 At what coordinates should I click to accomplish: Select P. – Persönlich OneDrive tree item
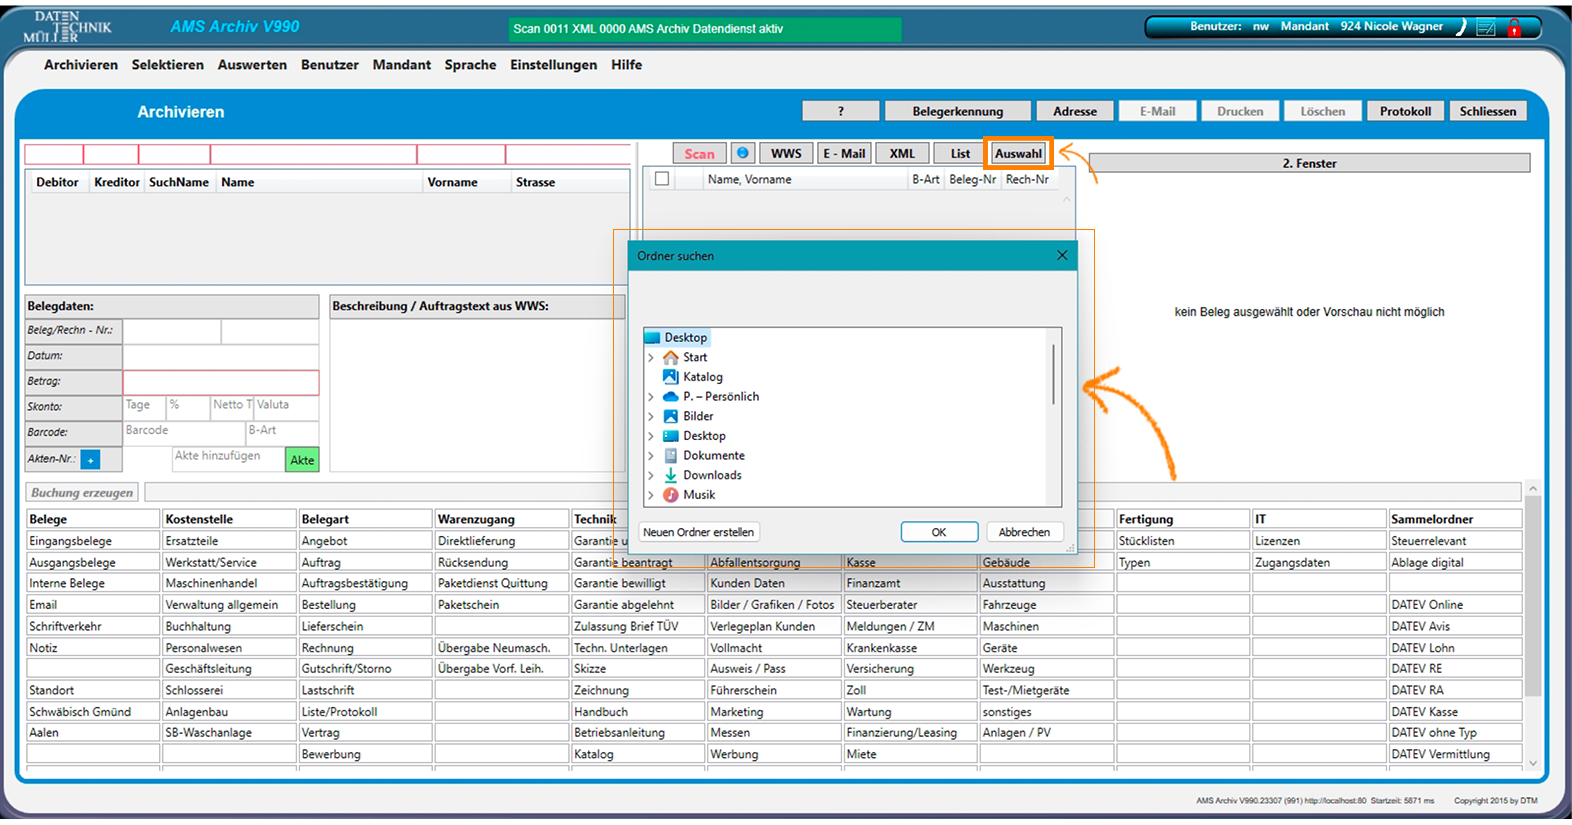(720, 397)
